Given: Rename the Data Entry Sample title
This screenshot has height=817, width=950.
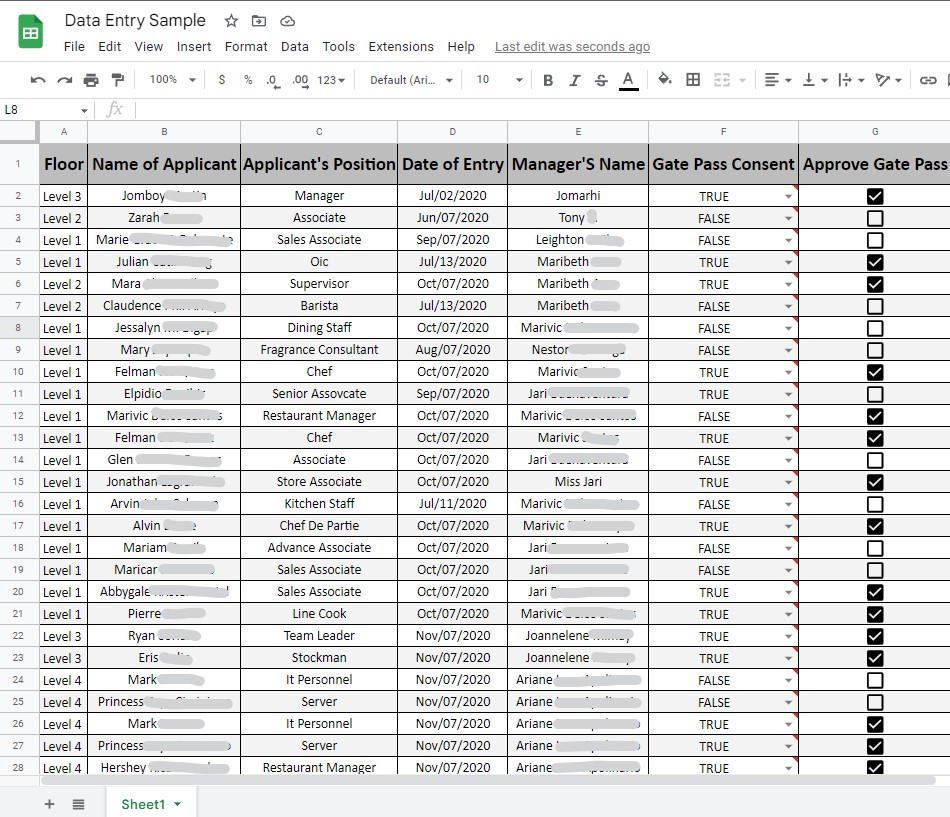Looking at the screenshot, I should (135, 21).
